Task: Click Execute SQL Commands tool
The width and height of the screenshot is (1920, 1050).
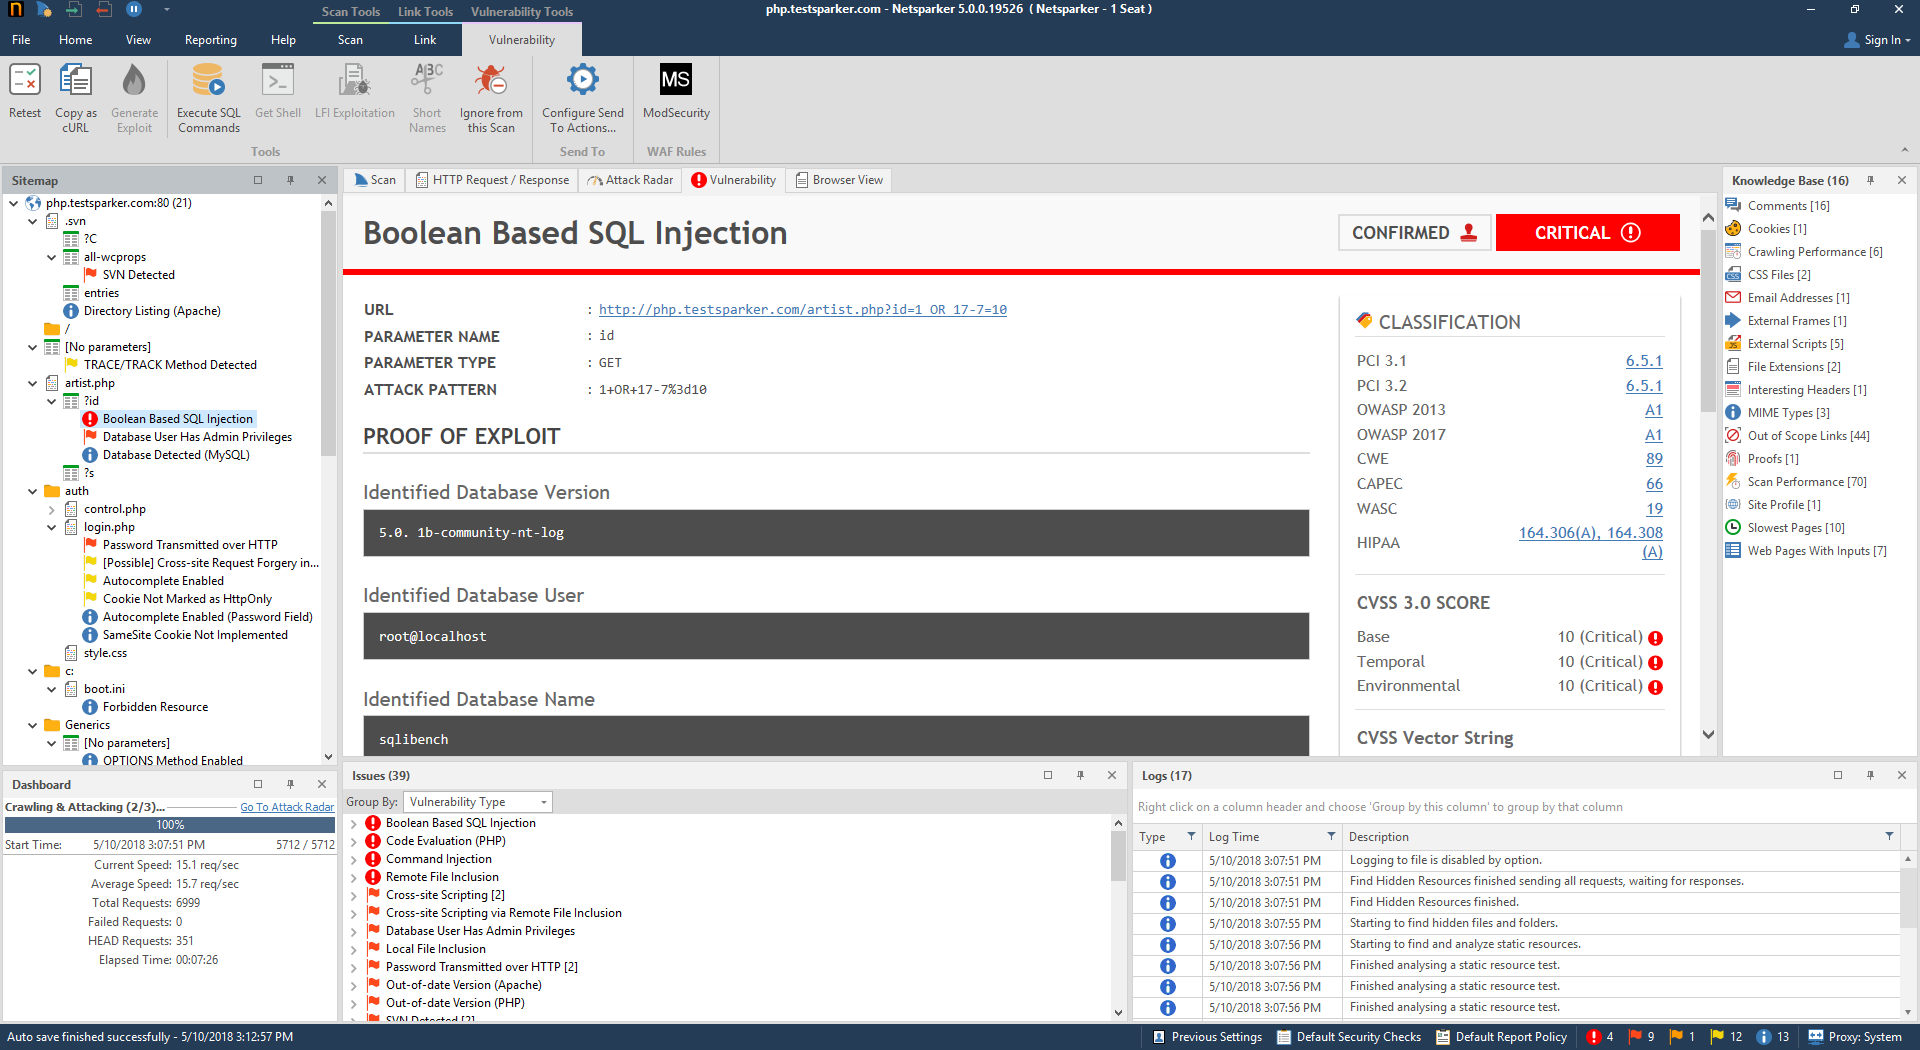Action: tap(209, 98)
